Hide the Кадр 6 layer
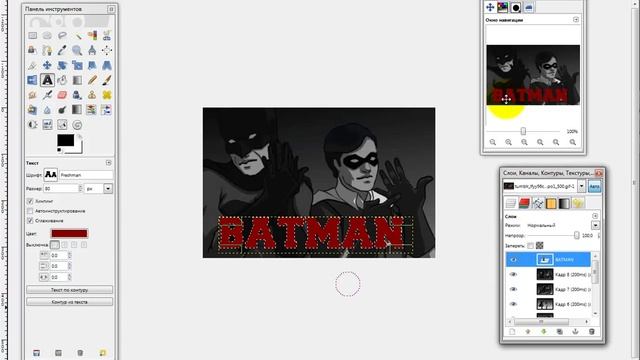640x360 pixels. [513, 304]
